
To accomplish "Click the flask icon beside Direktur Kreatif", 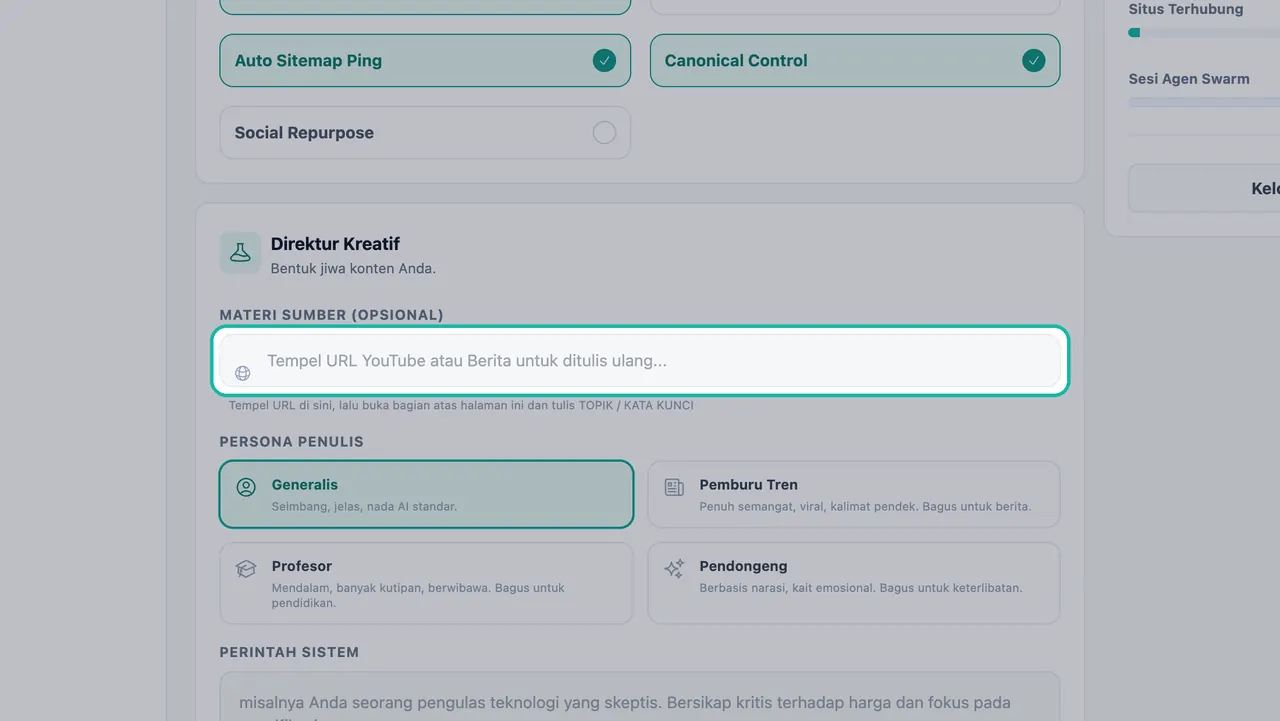I will coord(240,253).
